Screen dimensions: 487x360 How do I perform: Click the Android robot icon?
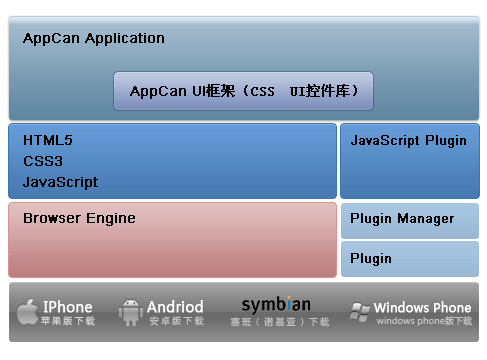click(130, 312)
